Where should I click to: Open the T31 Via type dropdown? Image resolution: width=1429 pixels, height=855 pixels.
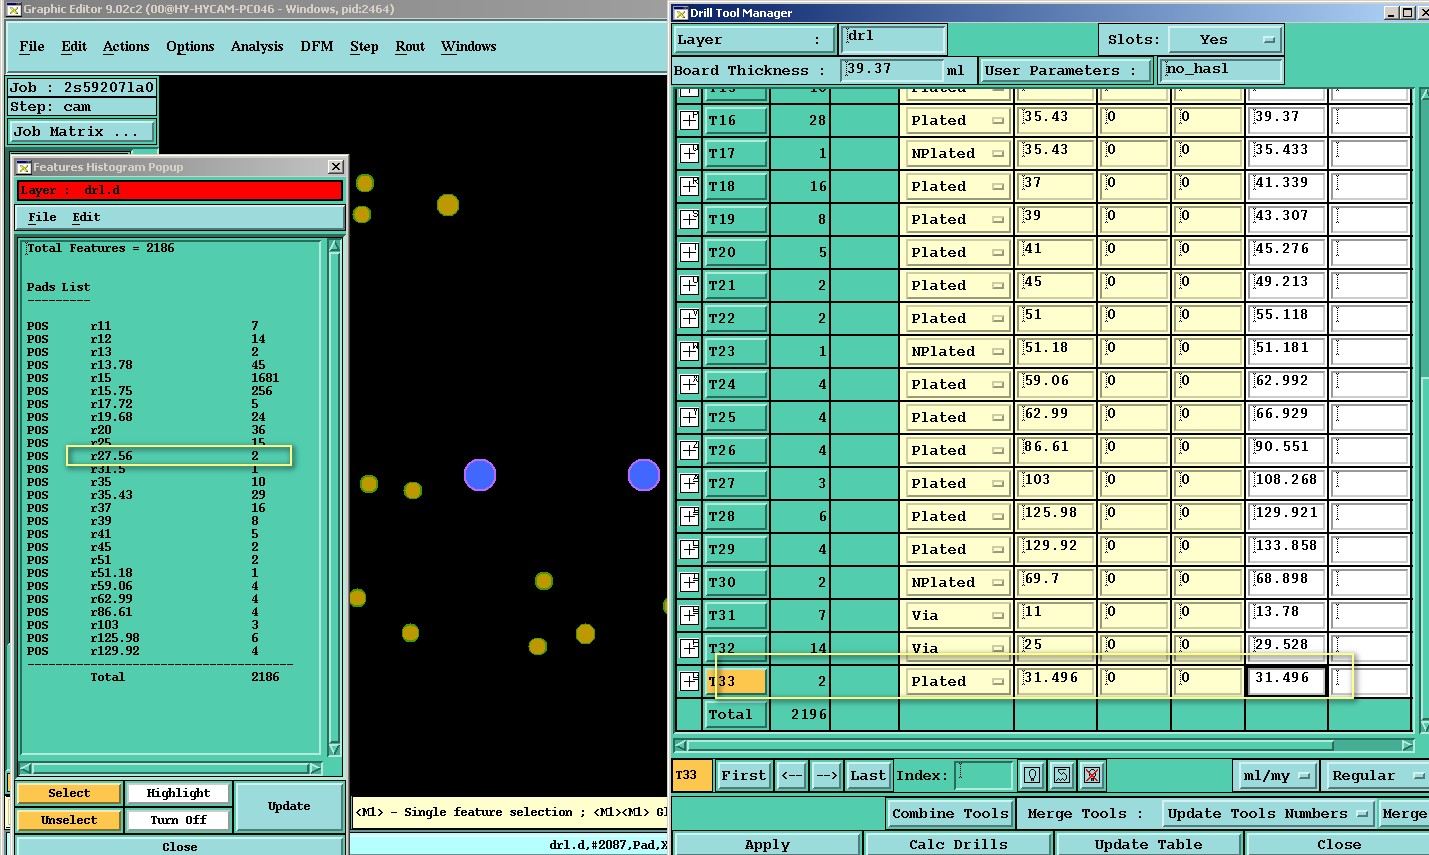957,615
